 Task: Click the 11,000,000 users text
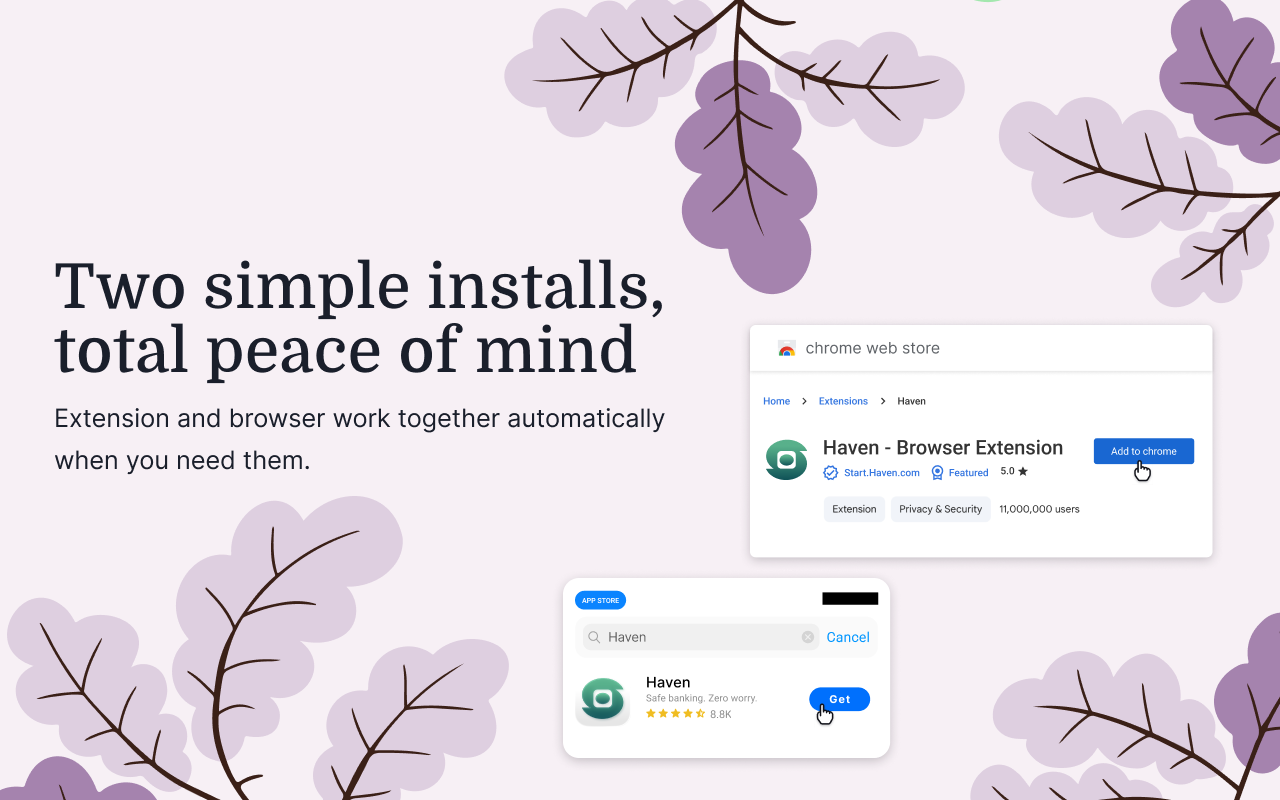(1039, 509)
